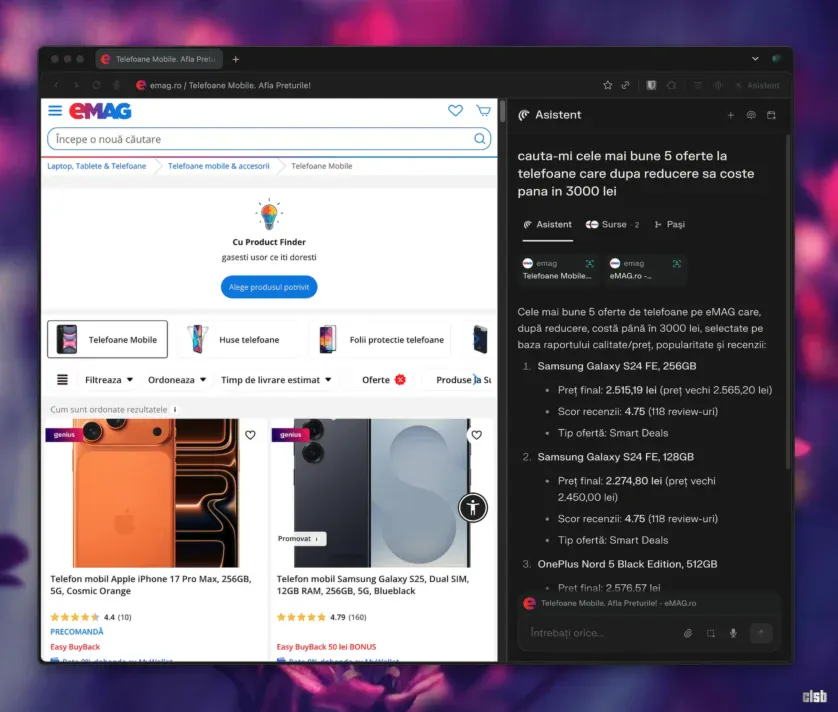This screenshot has width=838, height=712.
Task: Expand the Filtreaza dropdown
Action: click(109, 380)
